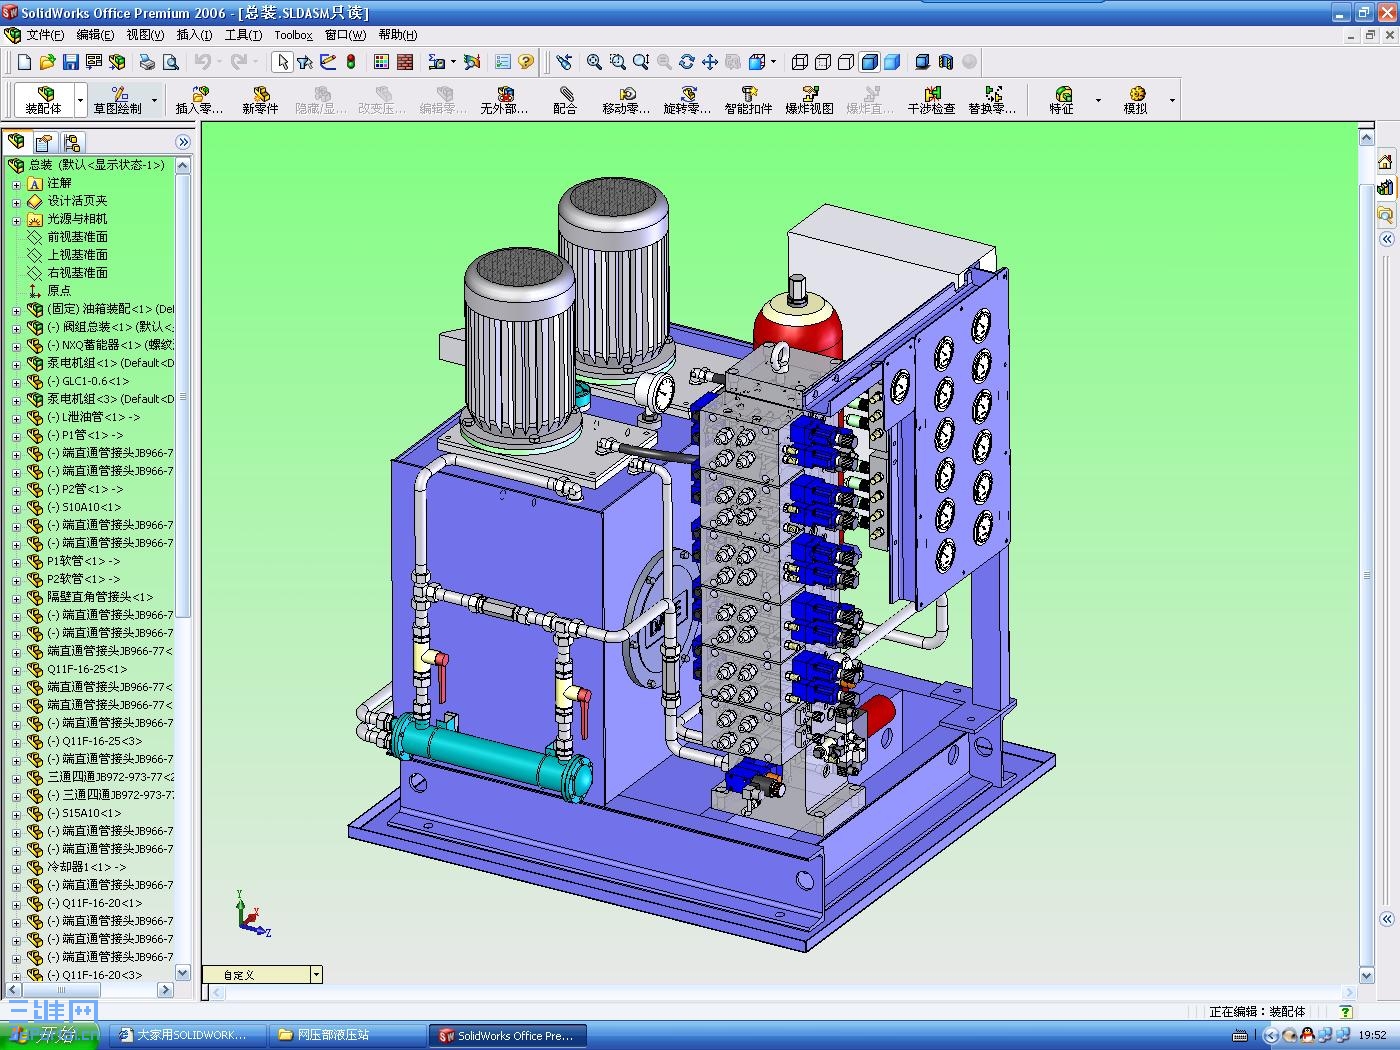The width and height of the screenshot is (1400, 1050).
Task: Click the Windows 开始 Start button
Action: (50, 1035)
